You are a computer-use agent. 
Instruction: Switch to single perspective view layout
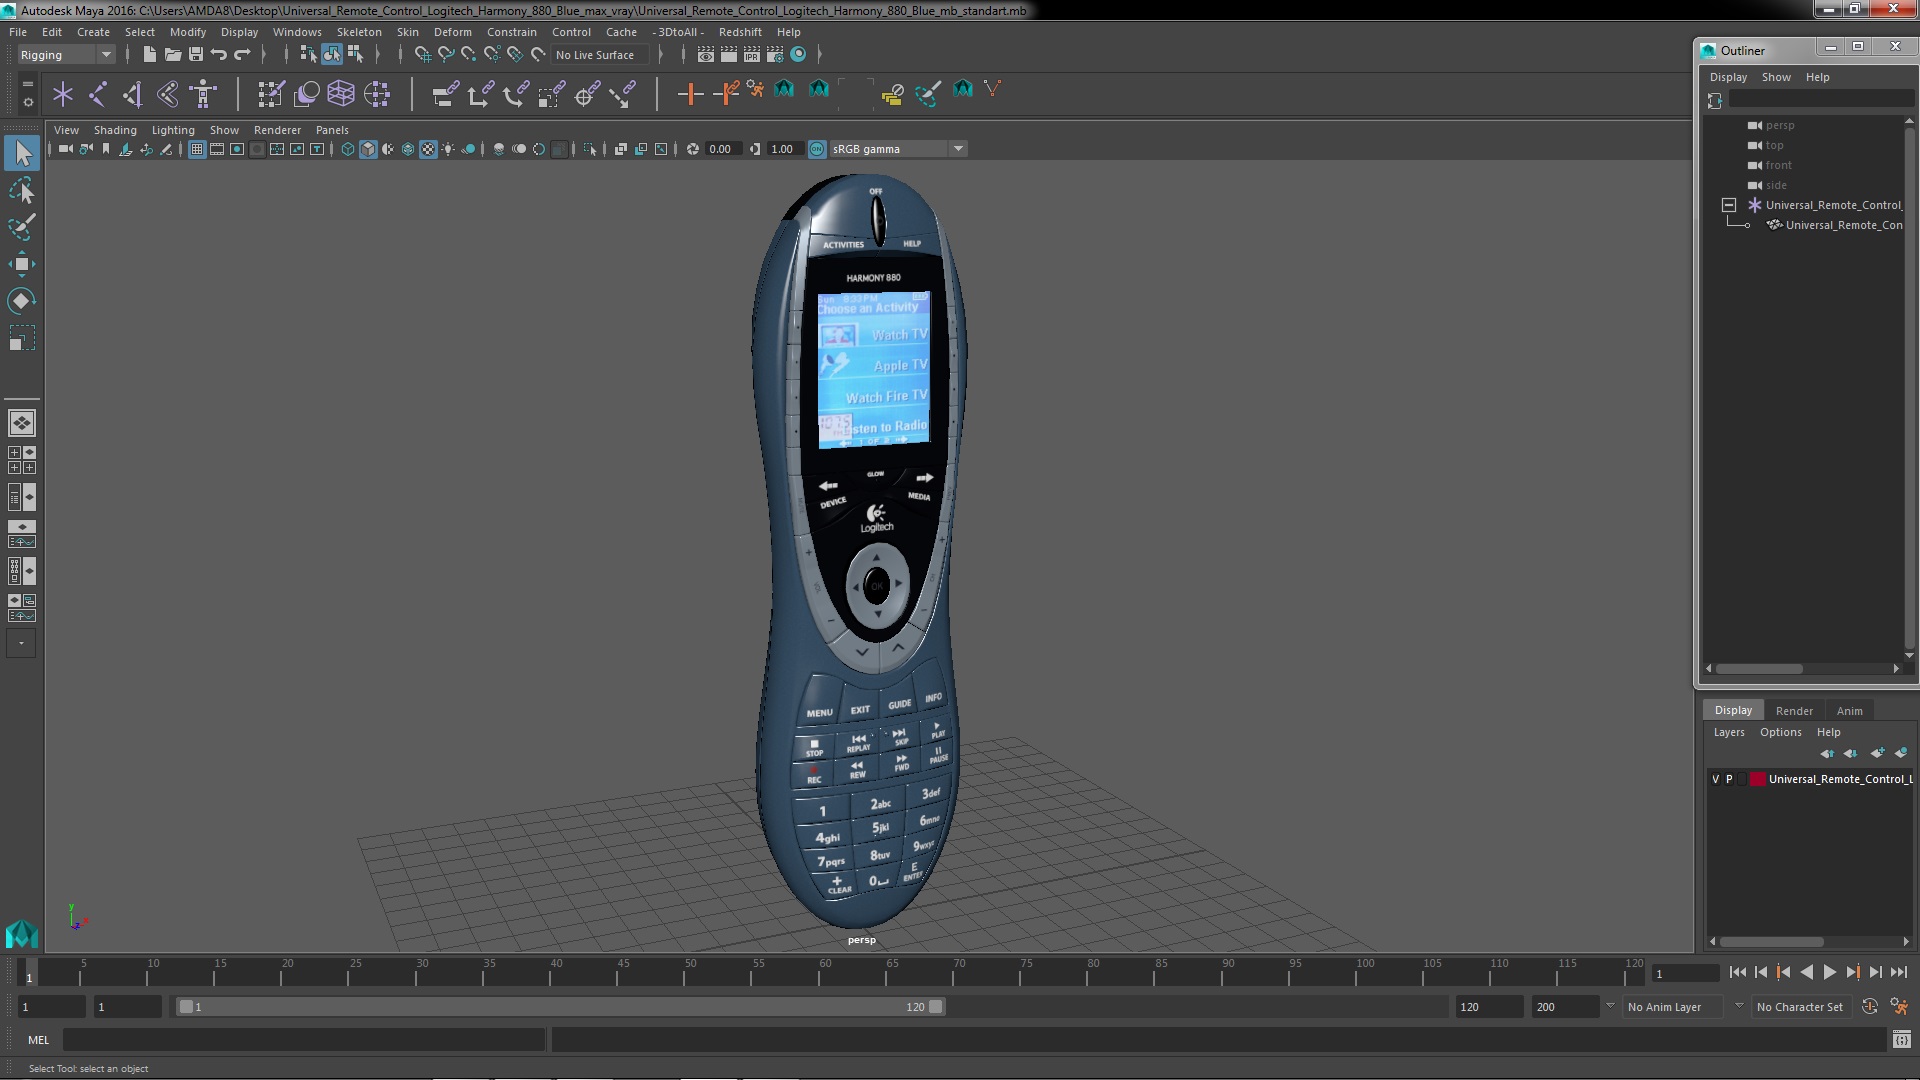[22, 423]
